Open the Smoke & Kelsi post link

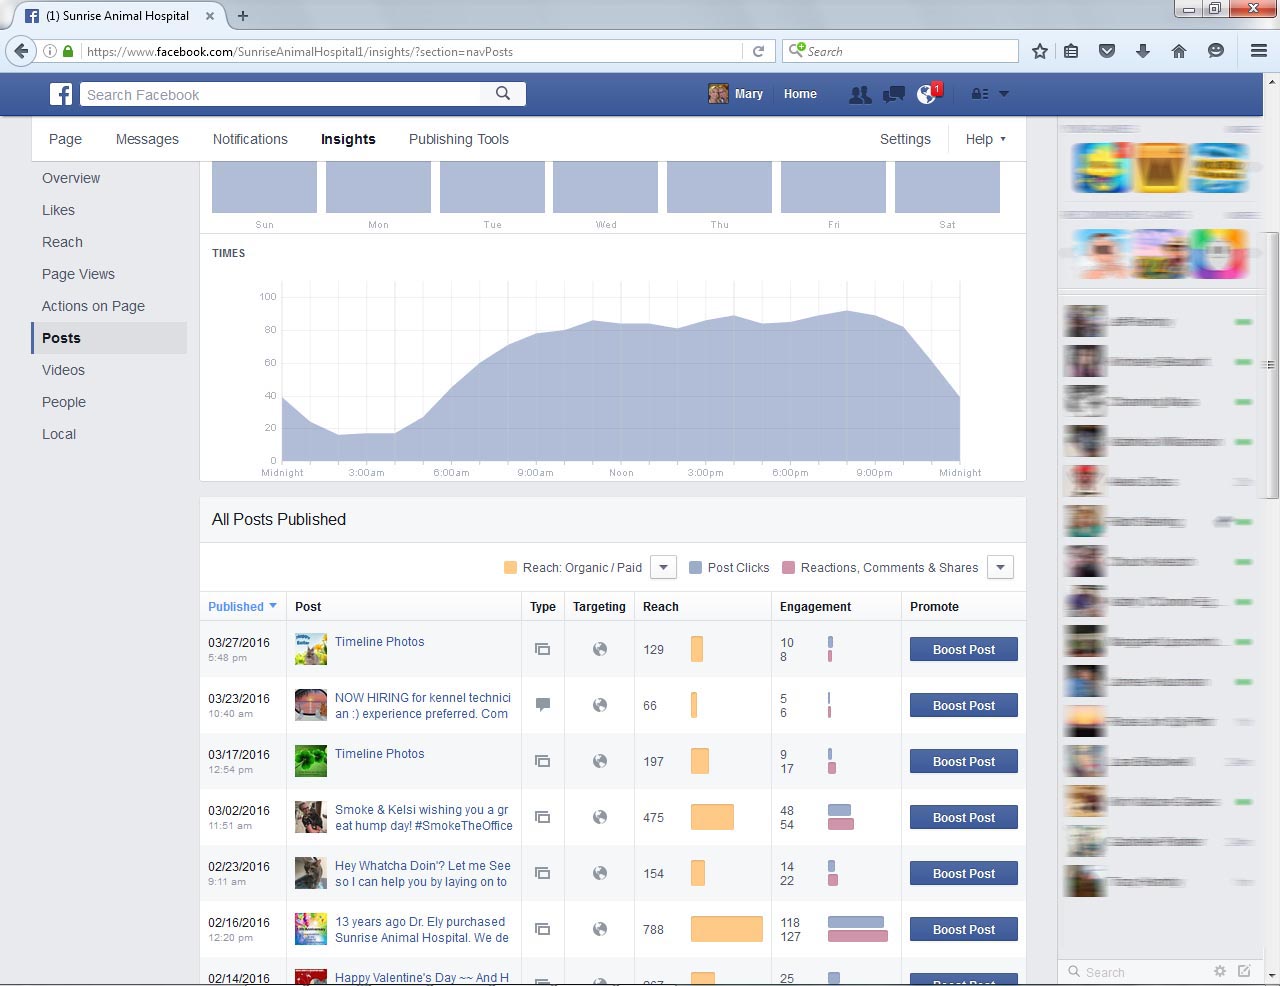(423, 818)
